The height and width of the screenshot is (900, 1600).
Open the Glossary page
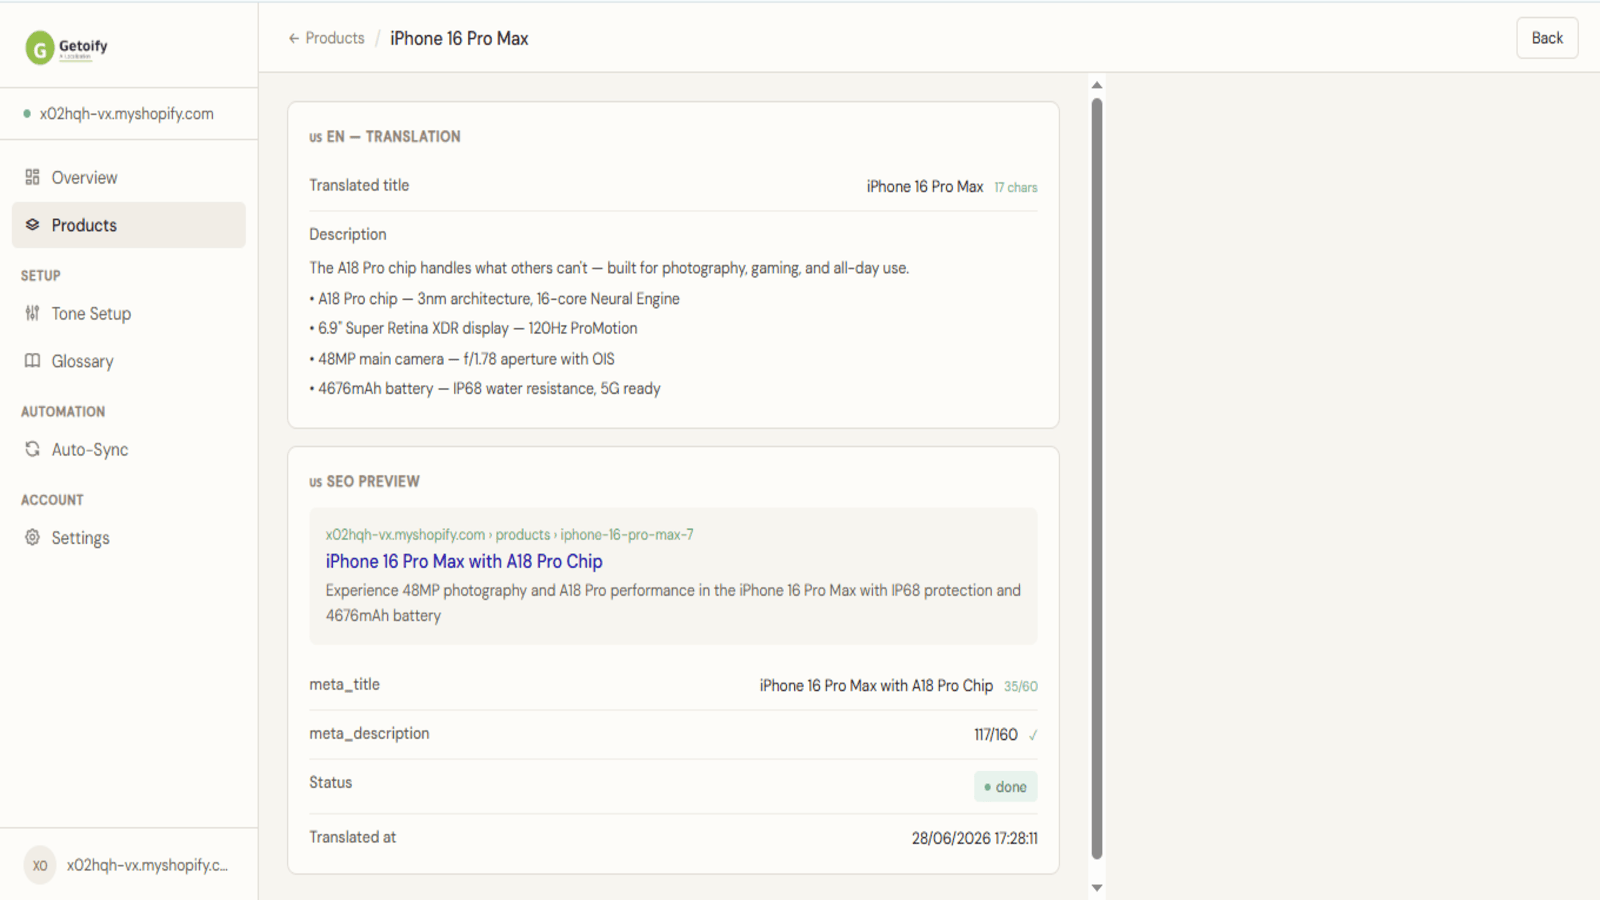[x=128, y=361]
